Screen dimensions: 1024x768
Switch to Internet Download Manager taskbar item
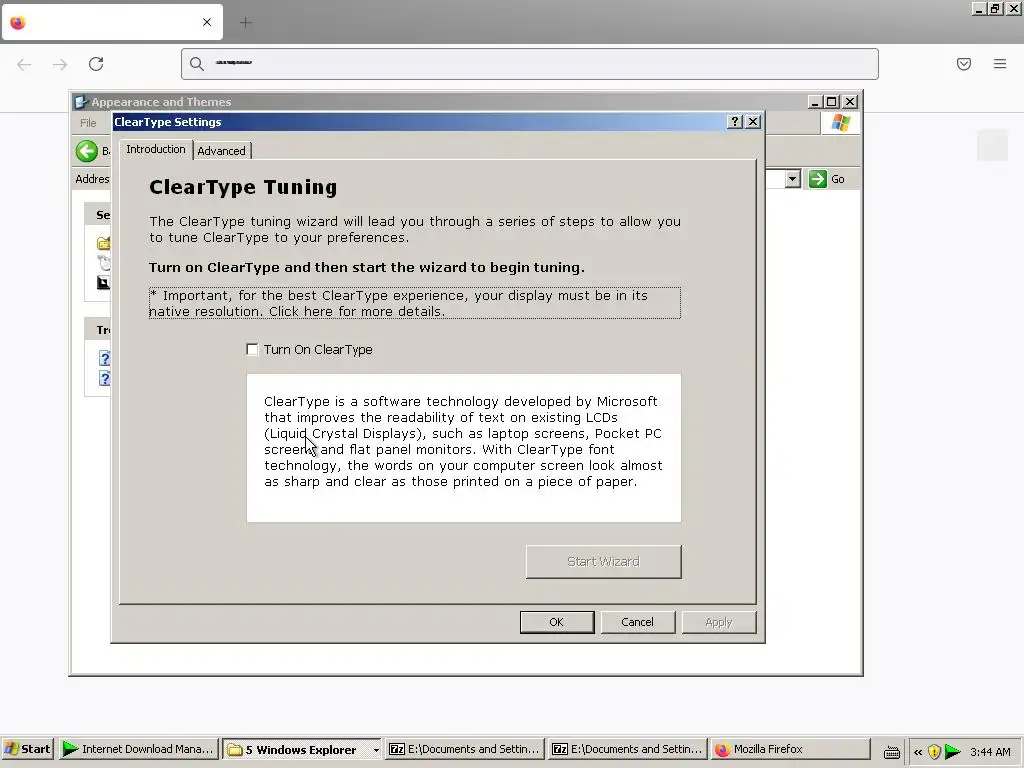click(138, 749)
